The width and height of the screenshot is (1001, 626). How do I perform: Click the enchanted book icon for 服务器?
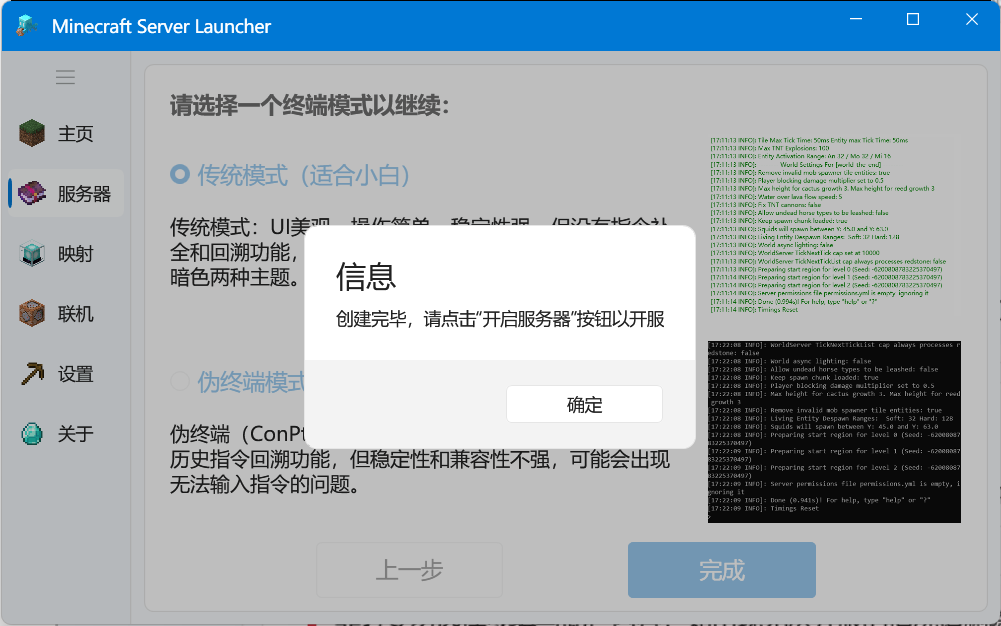(32, 193)
